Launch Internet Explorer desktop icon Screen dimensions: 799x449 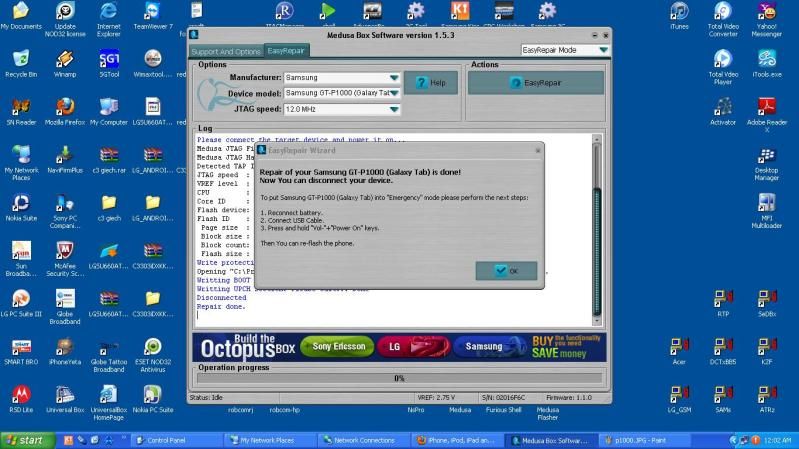click(x=109, y=19)
